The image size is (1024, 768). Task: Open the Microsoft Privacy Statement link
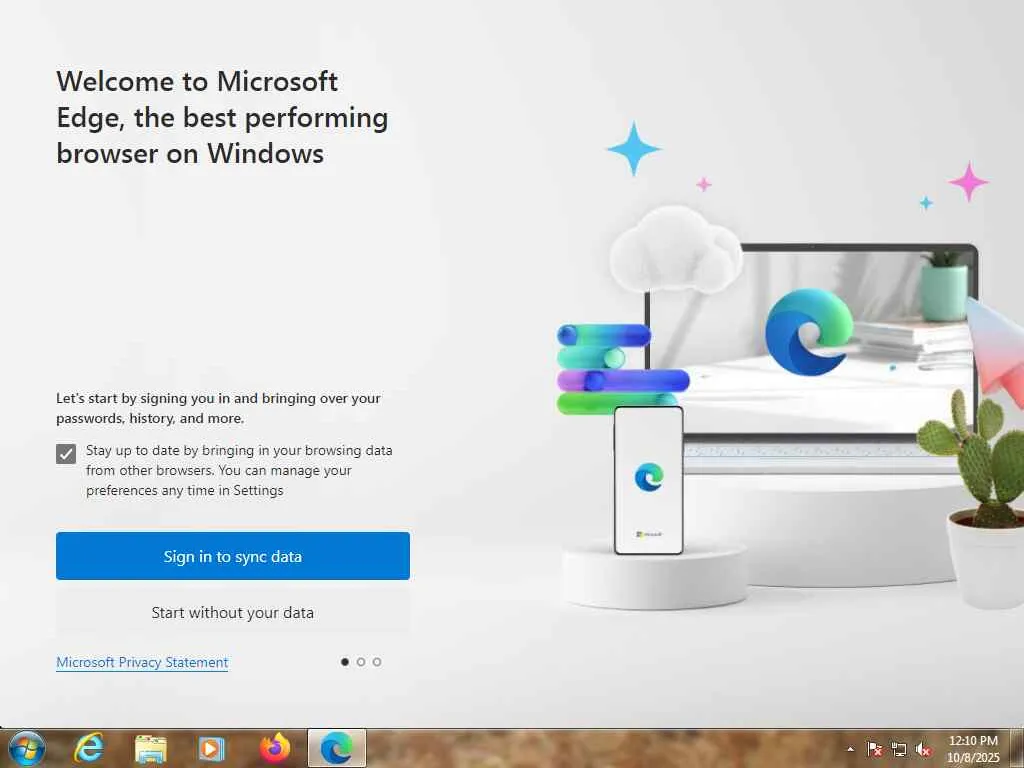[x=142, y=662]
